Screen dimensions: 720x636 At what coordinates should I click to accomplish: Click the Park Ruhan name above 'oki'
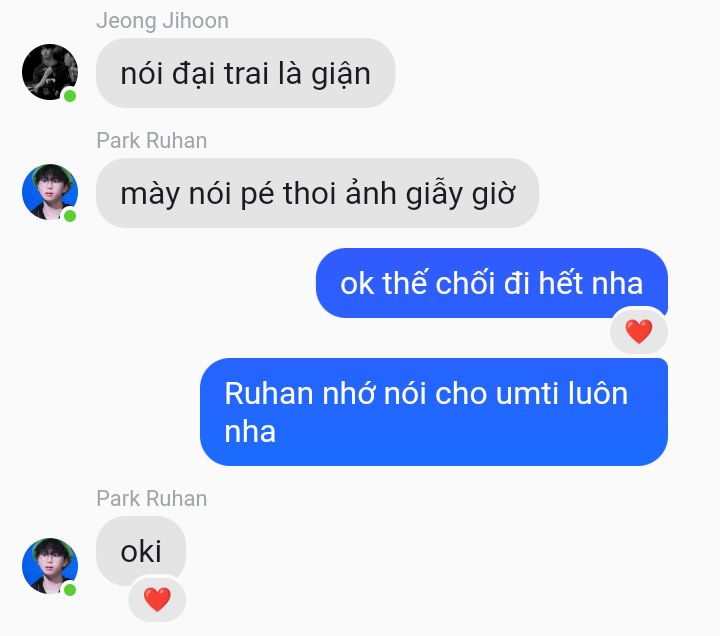point(152,499)
